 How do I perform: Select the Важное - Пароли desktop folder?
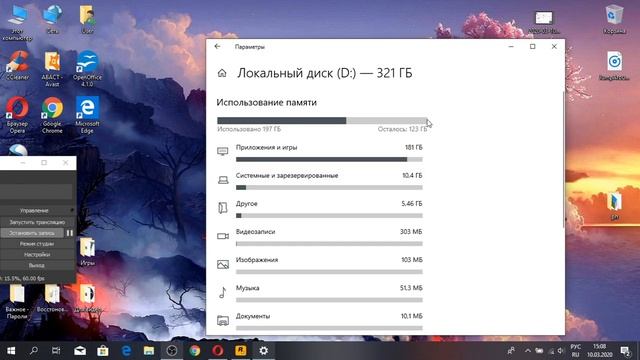(17, 302)
